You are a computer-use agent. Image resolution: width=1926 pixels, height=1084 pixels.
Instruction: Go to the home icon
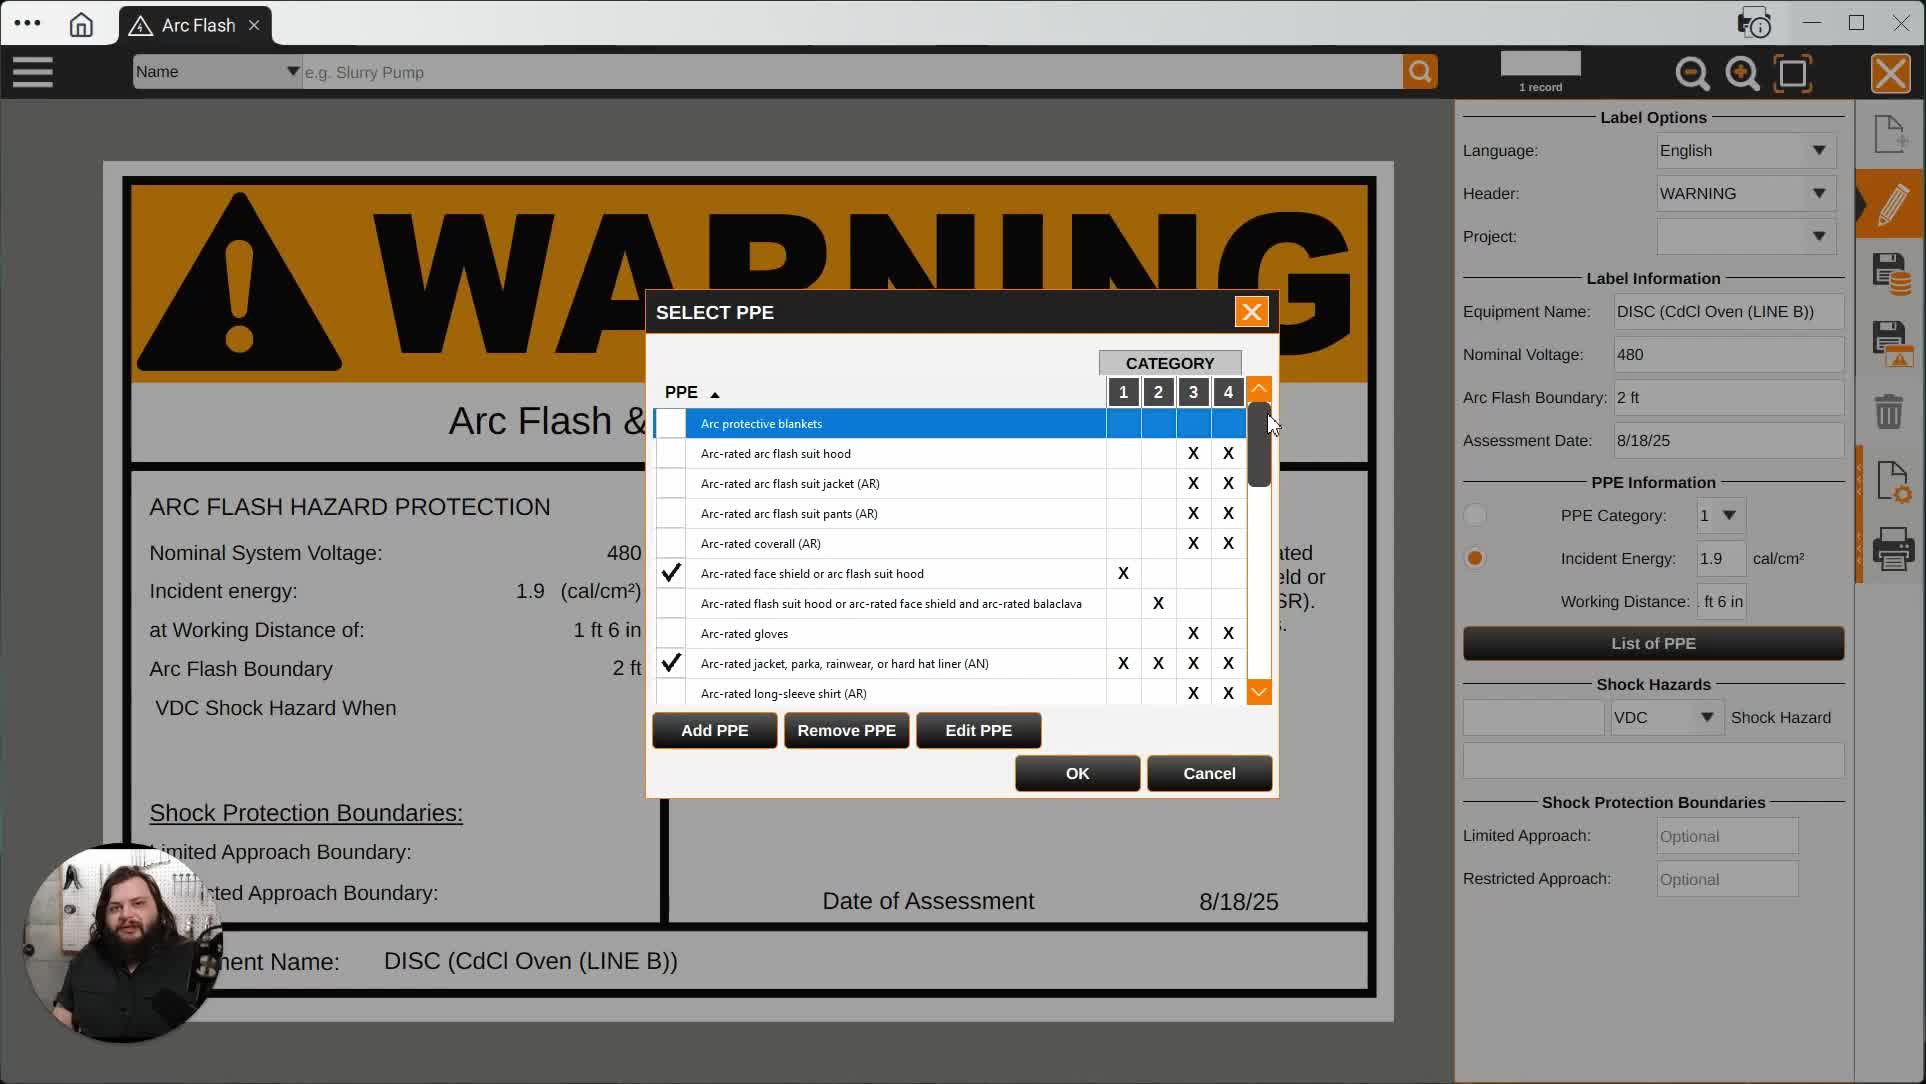click(81, 25)
